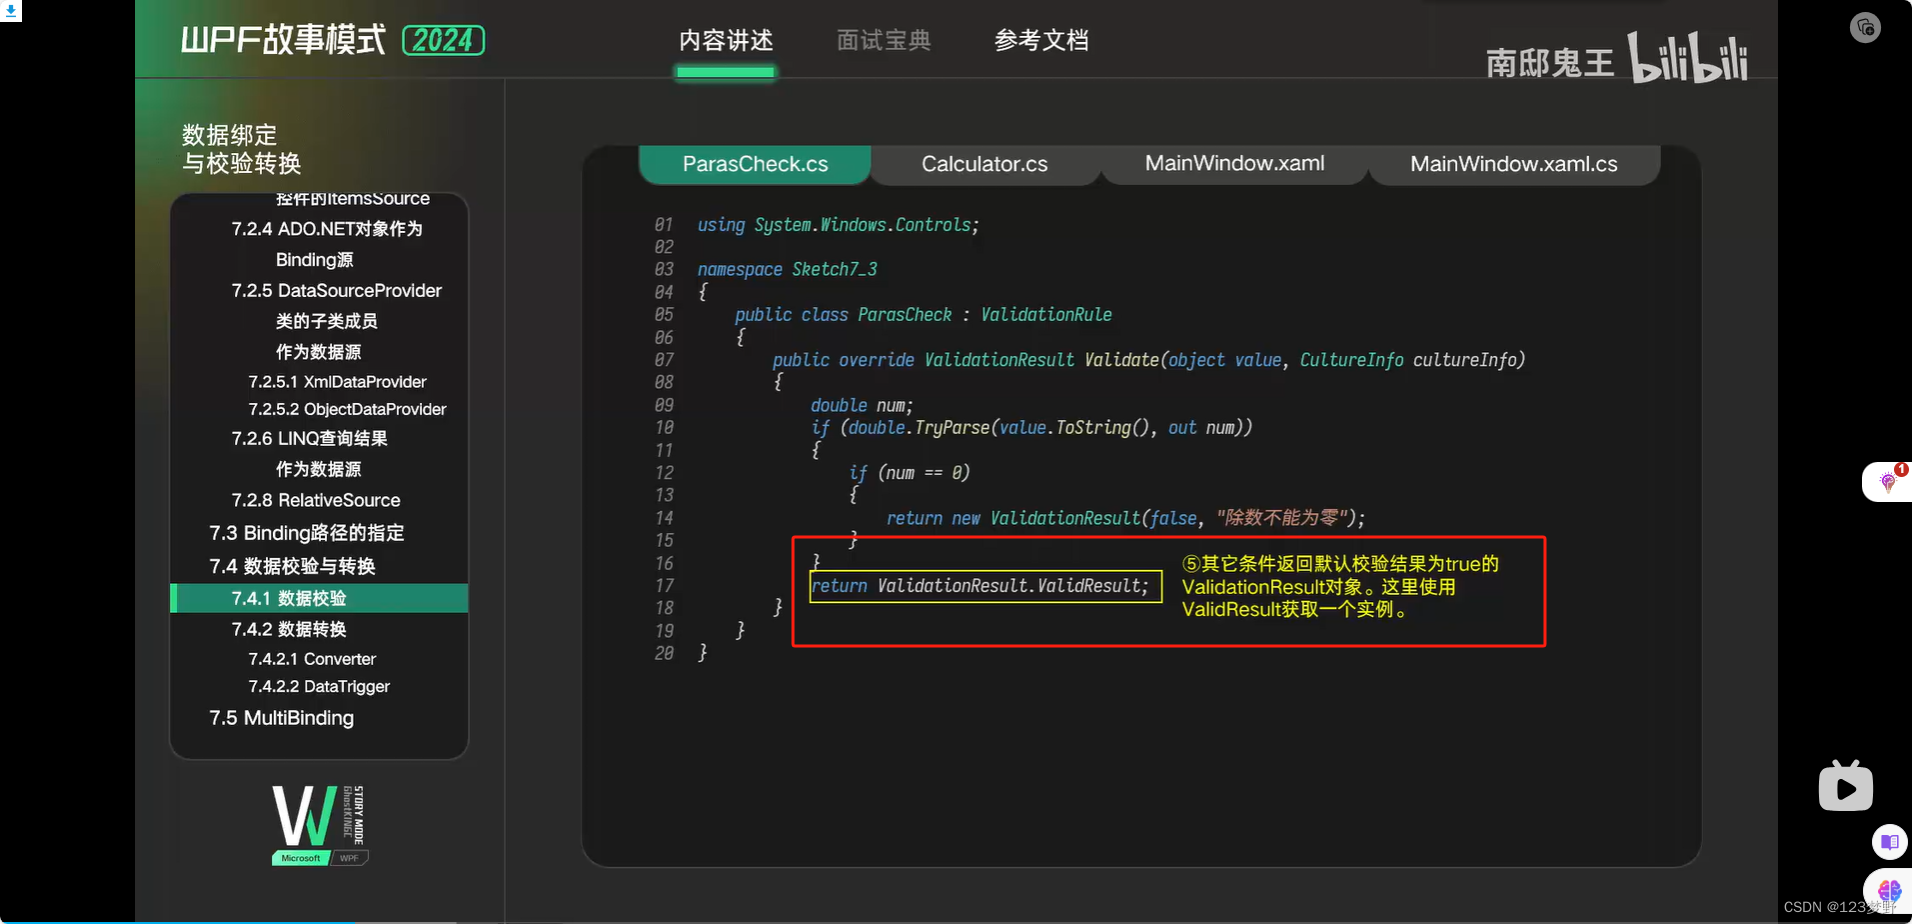1912x924 pixels.
Task: Select the Calculator.cs file tab
Action: coord(985,164)
